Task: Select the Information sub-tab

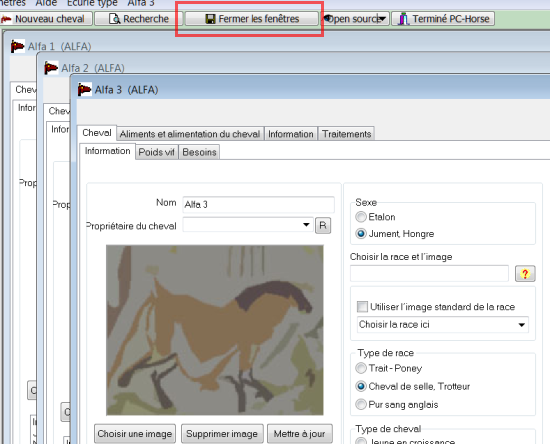Action: click(x=107, y=151)
